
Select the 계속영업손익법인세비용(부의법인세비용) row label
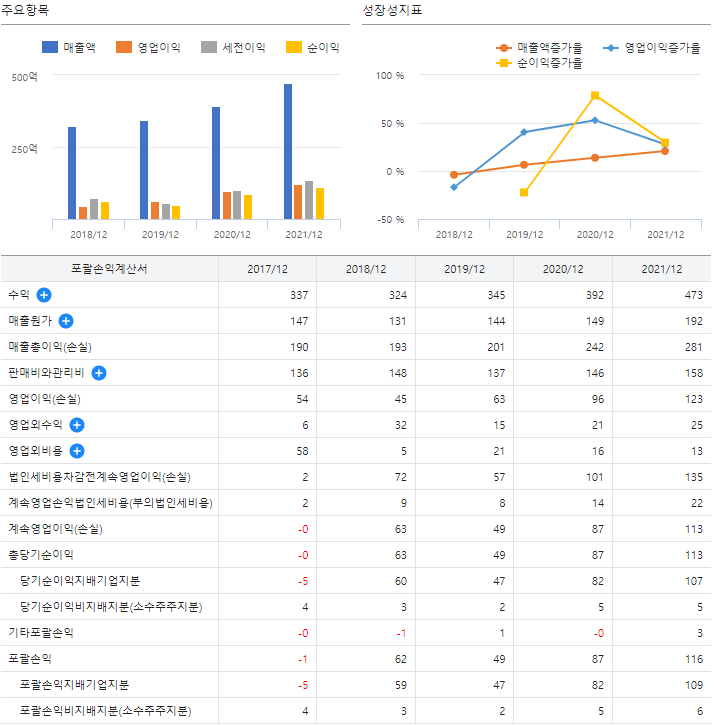click(x=111, y=503)
